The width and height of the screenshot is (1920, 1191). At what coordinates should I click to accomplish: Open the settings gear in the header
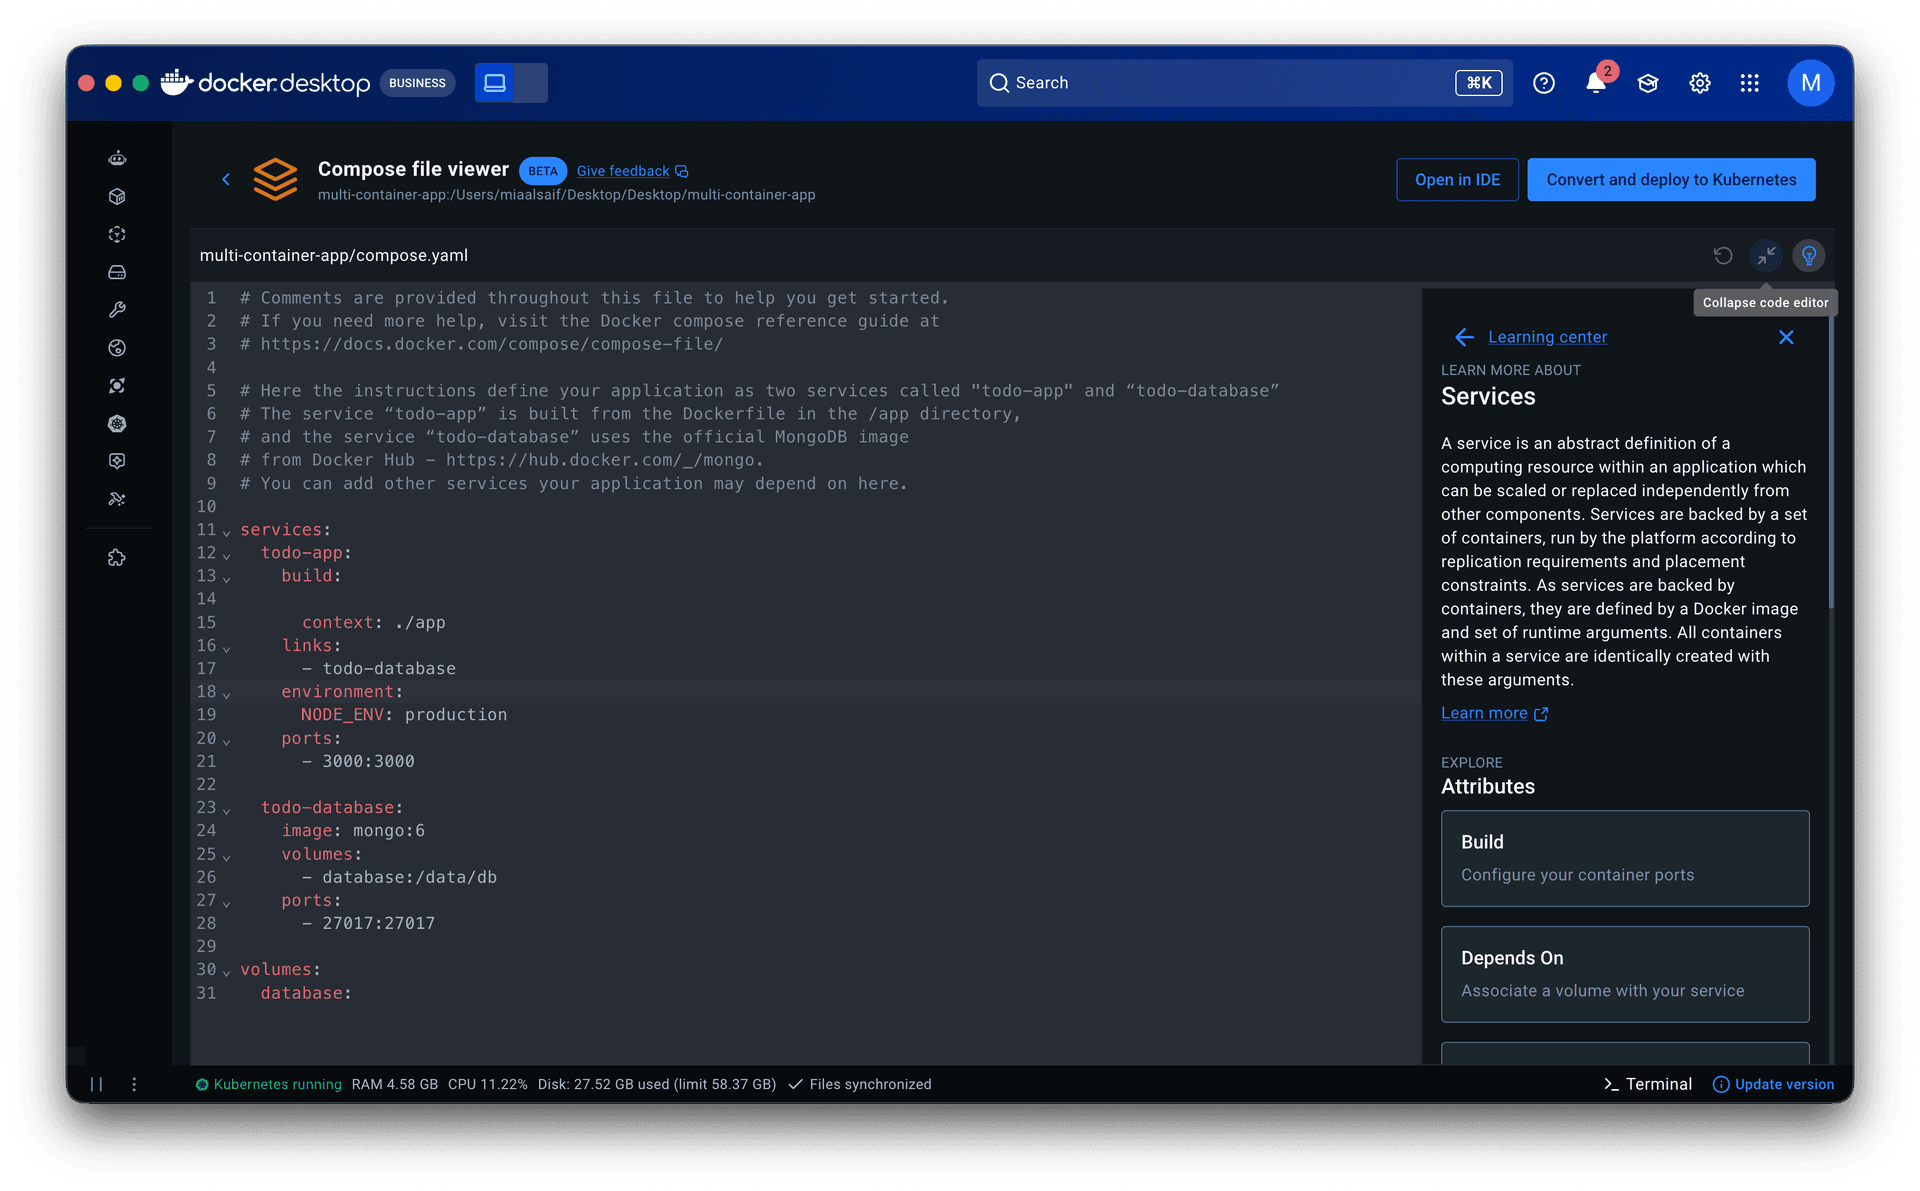[1699, 83]
